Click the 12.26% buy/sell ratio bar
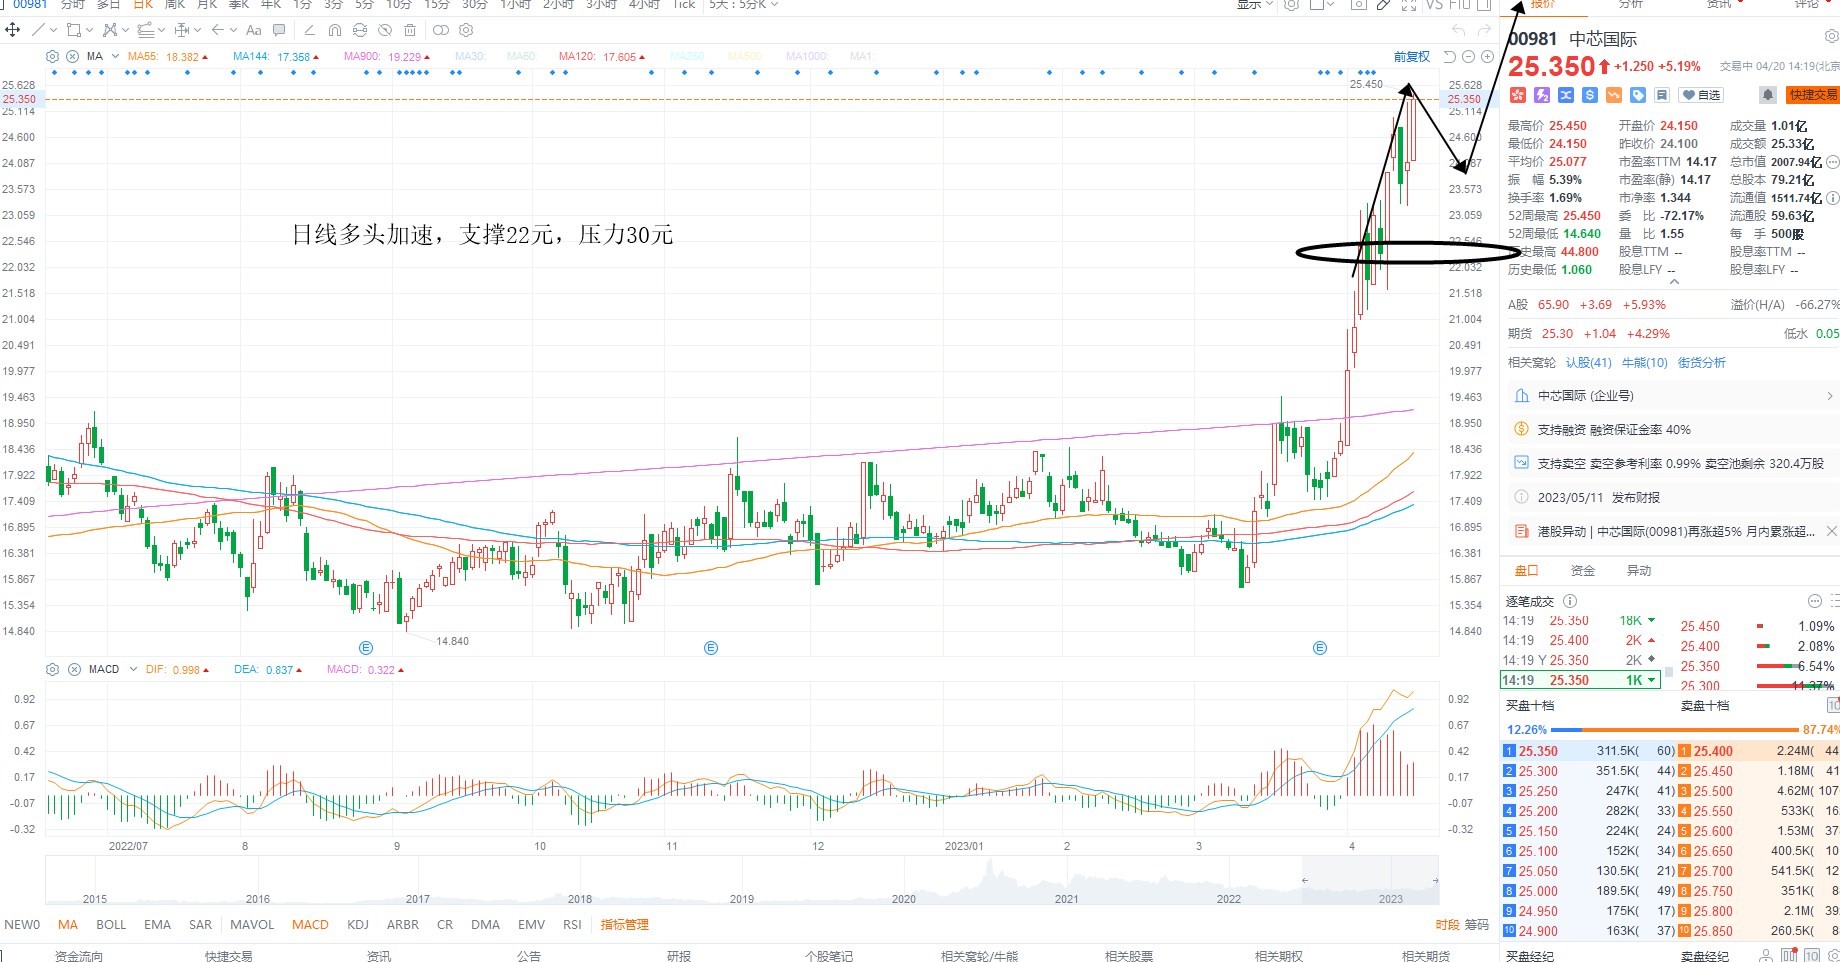Viewport: 1840px width, 962px height. (x=1672, y=730)
